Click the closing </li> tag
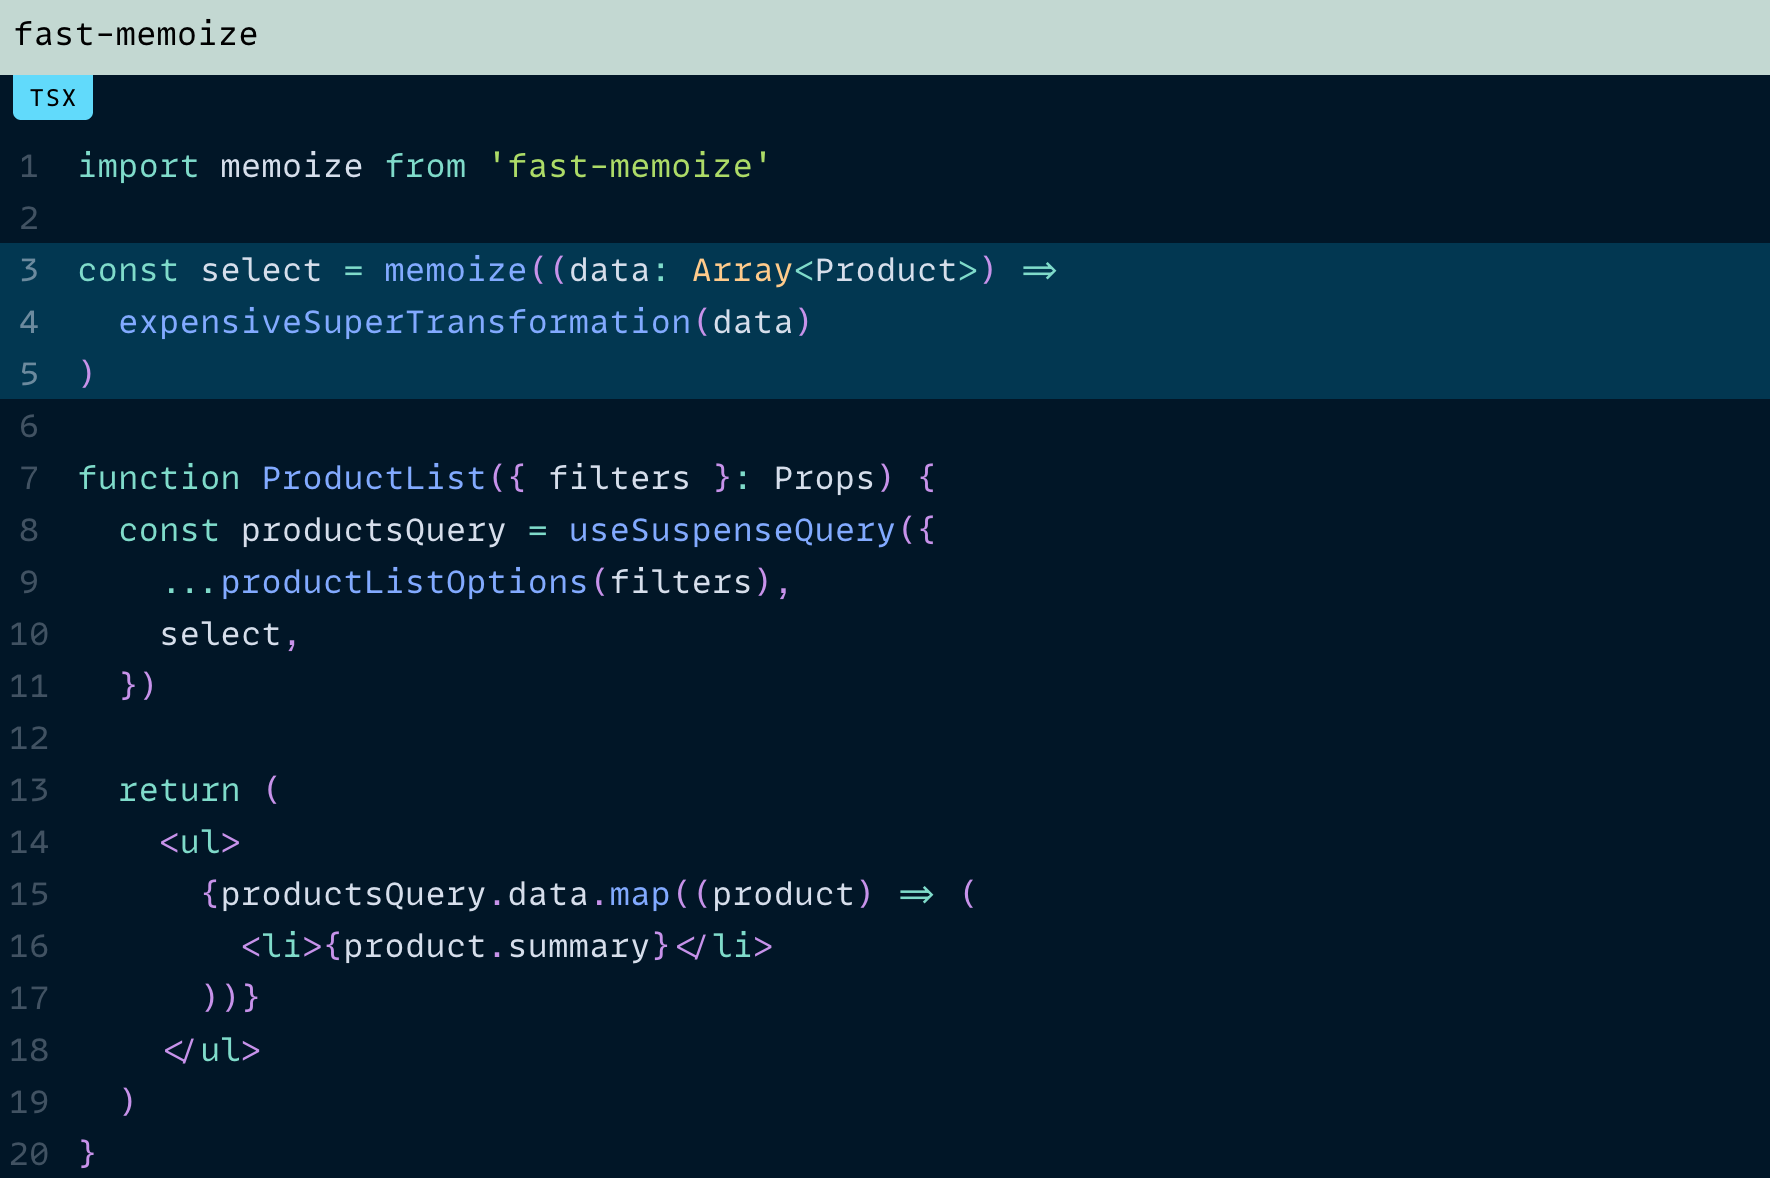This screenshot has width=1770, height=1178. tap(724, 946)
